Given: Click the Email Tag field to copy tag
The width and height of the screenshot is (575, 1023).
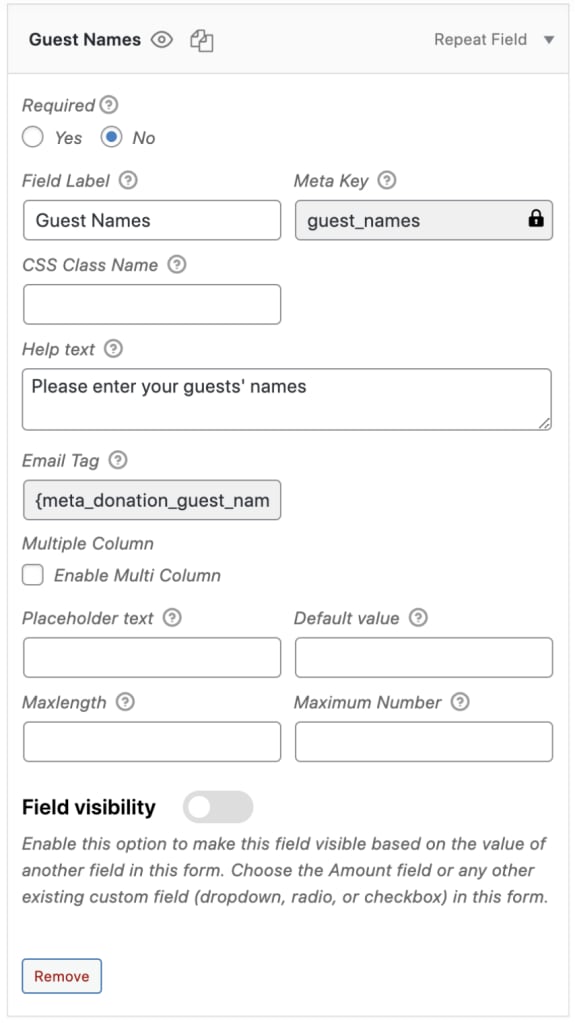Looking at the screenshot, I should [x=152, y=500].
